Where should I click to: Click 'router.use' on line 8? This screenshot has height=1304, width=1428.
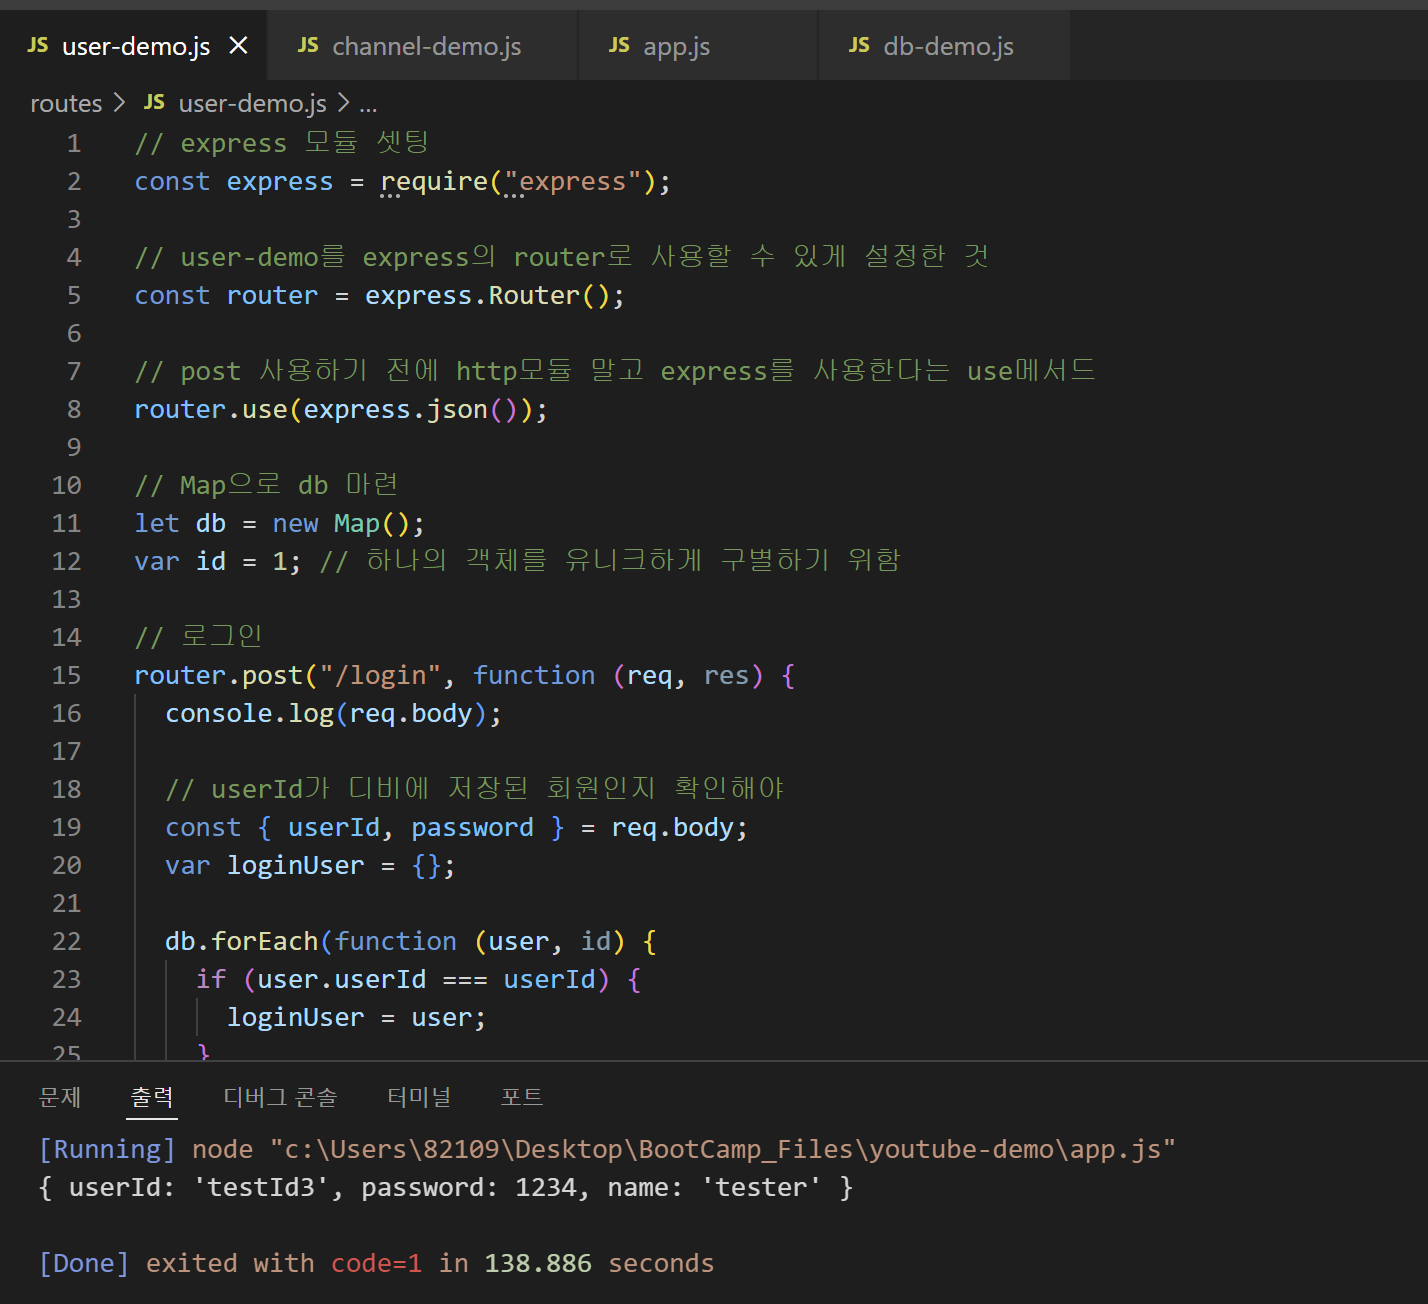coord(211,410)
